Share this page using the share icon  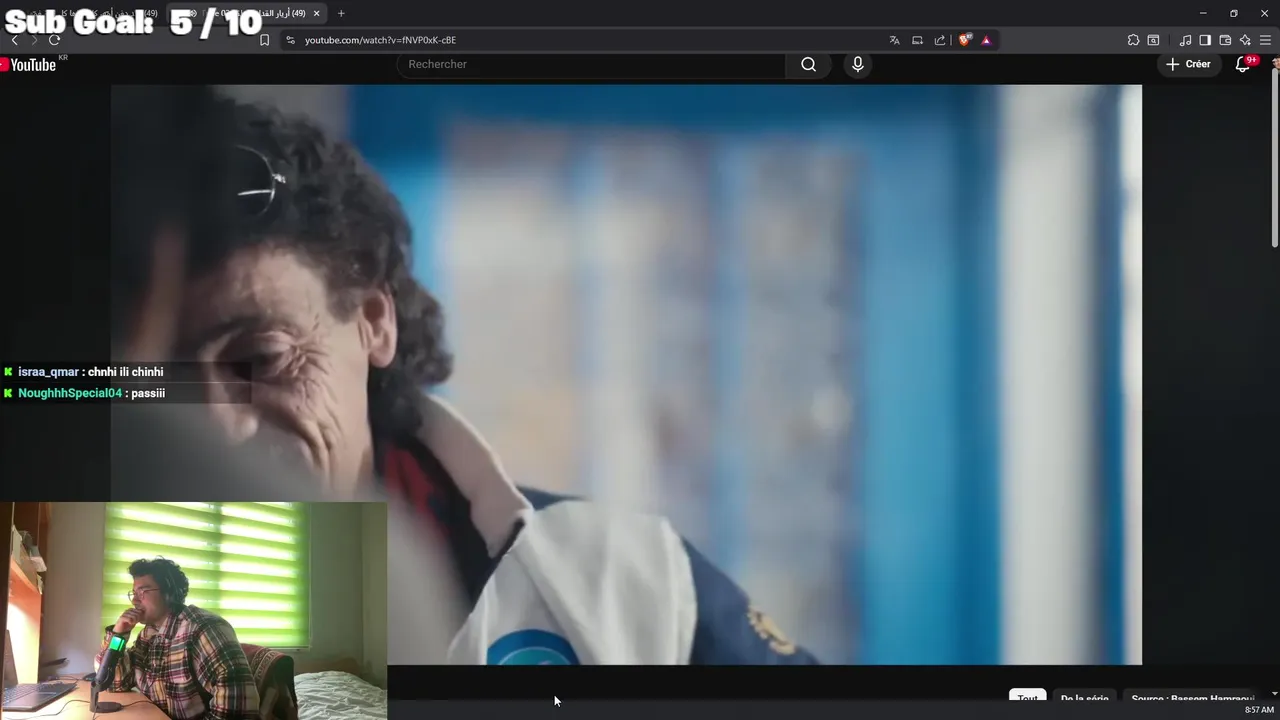point(940,40)
